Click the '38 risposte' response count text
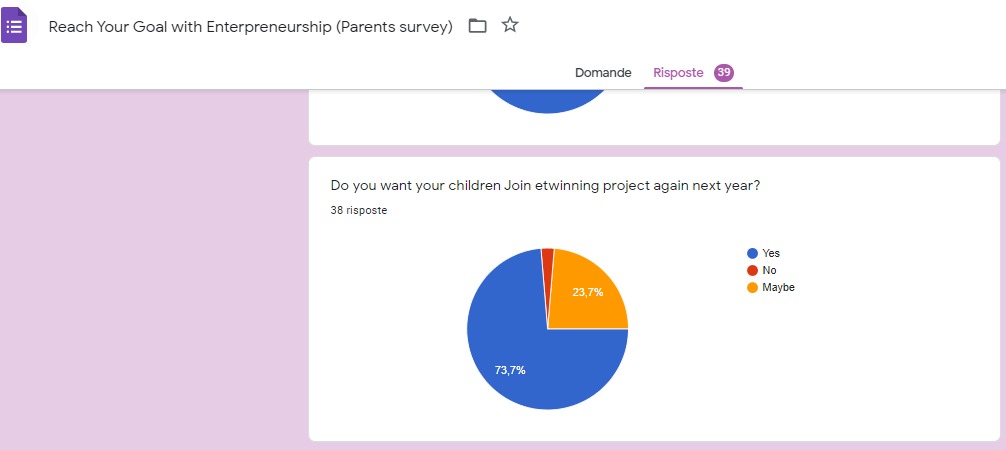 359,211
